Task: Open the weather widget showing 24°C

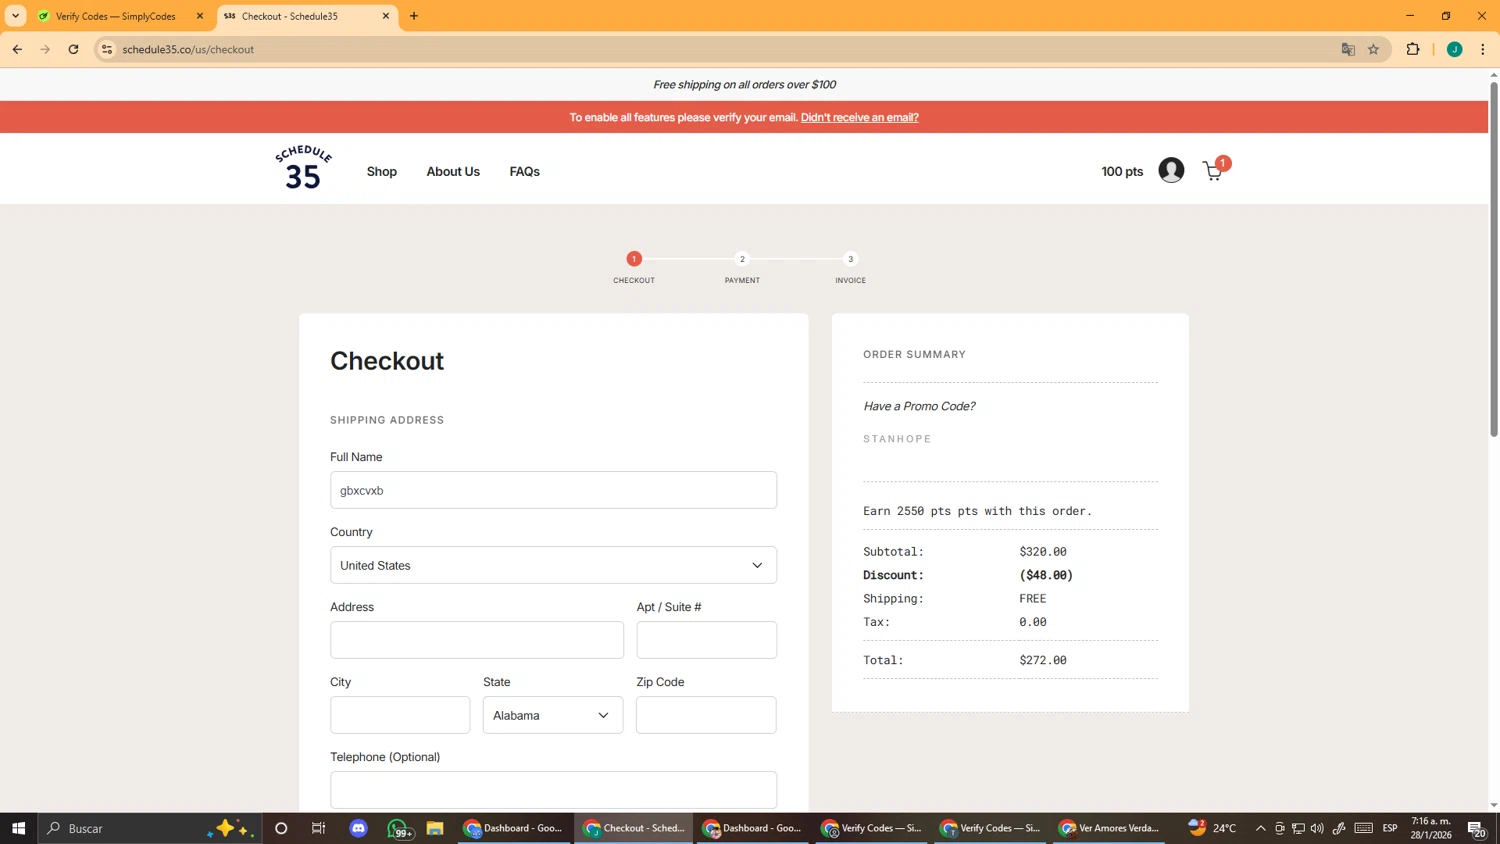Action: click(1212, 828)
